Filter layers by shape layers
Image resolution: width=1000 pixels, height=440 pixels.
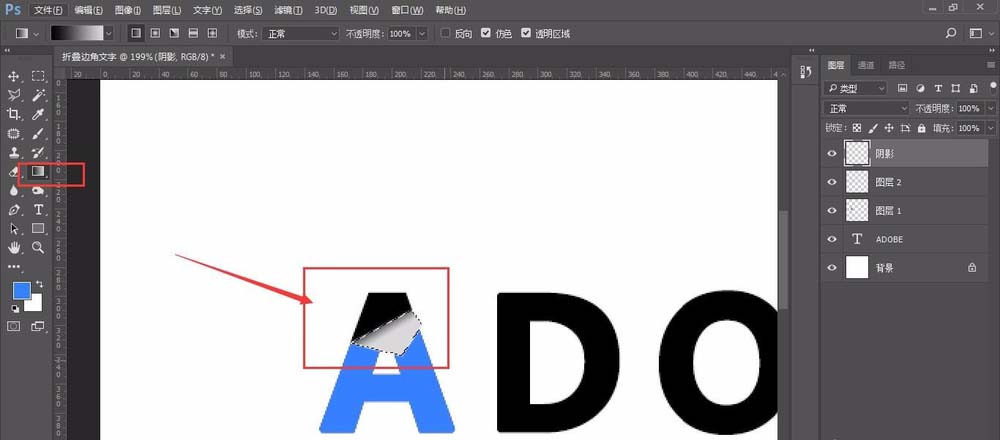click(x=955, y=89)
